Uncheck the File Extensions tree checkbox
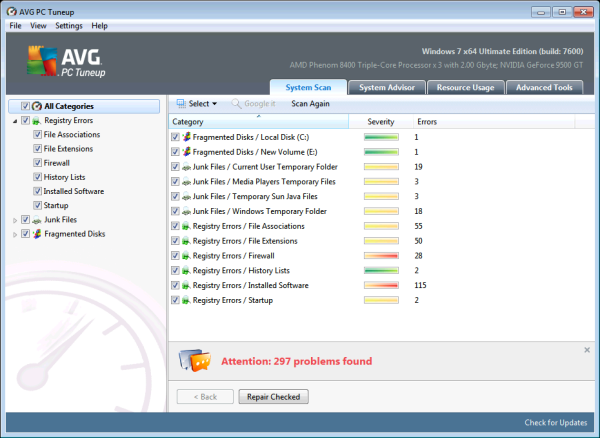 click(x=37, y=149)
